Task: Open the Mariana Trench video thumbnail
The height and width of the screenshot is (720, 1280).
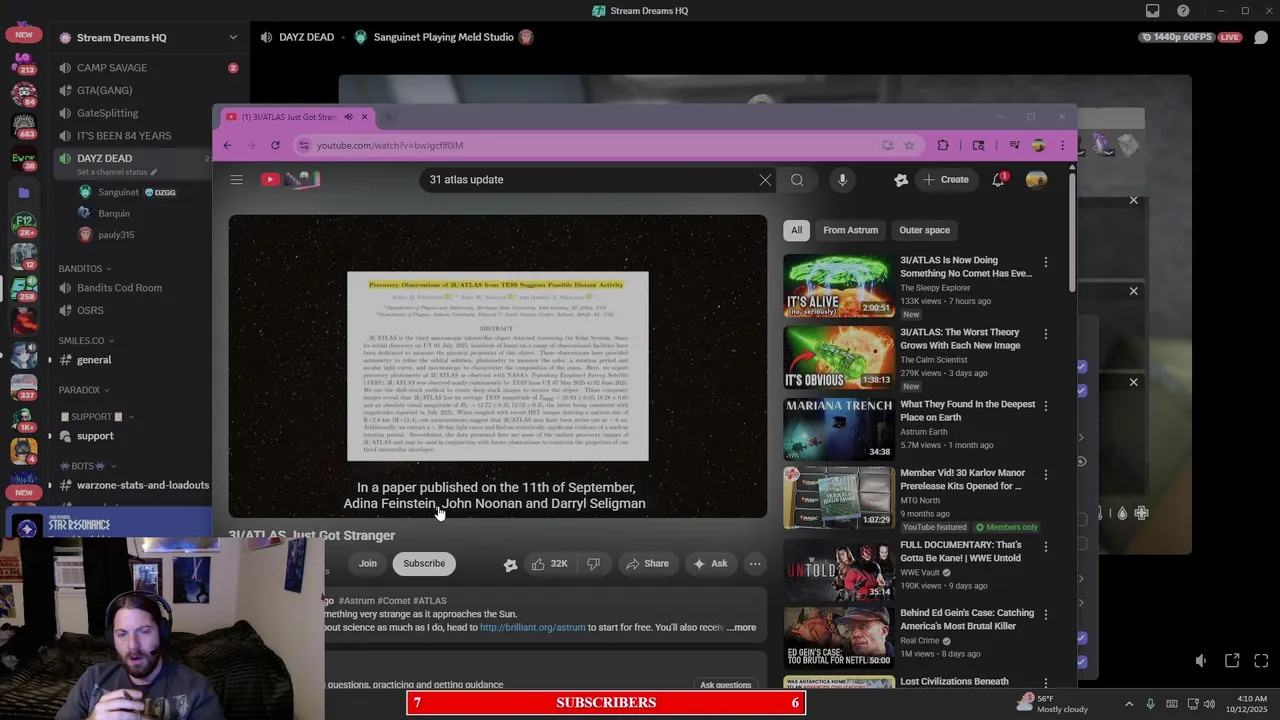Action: click(x=838, y=429)
